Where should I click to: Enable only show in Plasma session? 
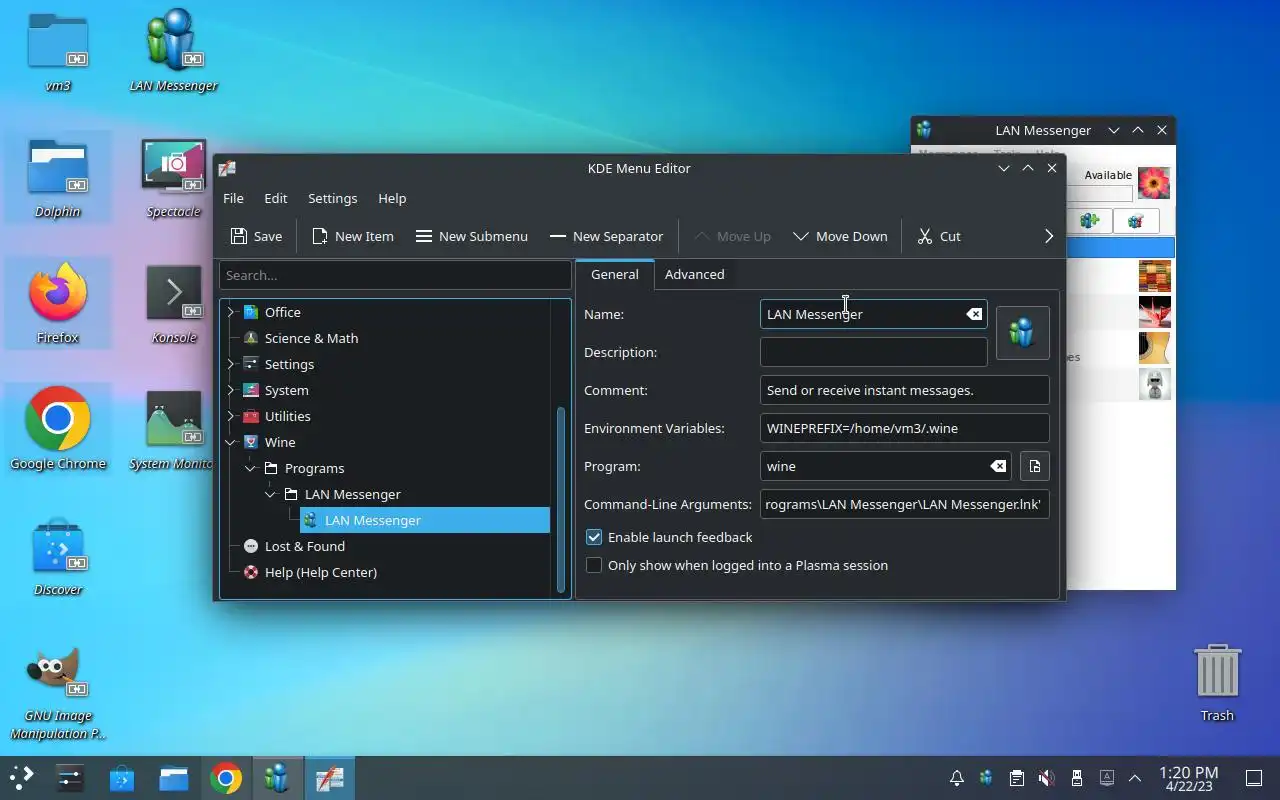pos(594,565)
